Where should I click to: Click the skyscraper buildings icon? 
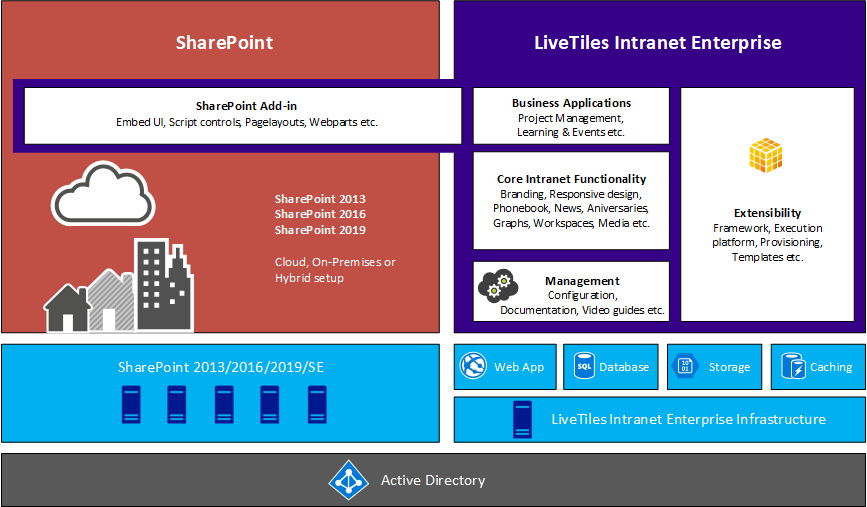164,285
